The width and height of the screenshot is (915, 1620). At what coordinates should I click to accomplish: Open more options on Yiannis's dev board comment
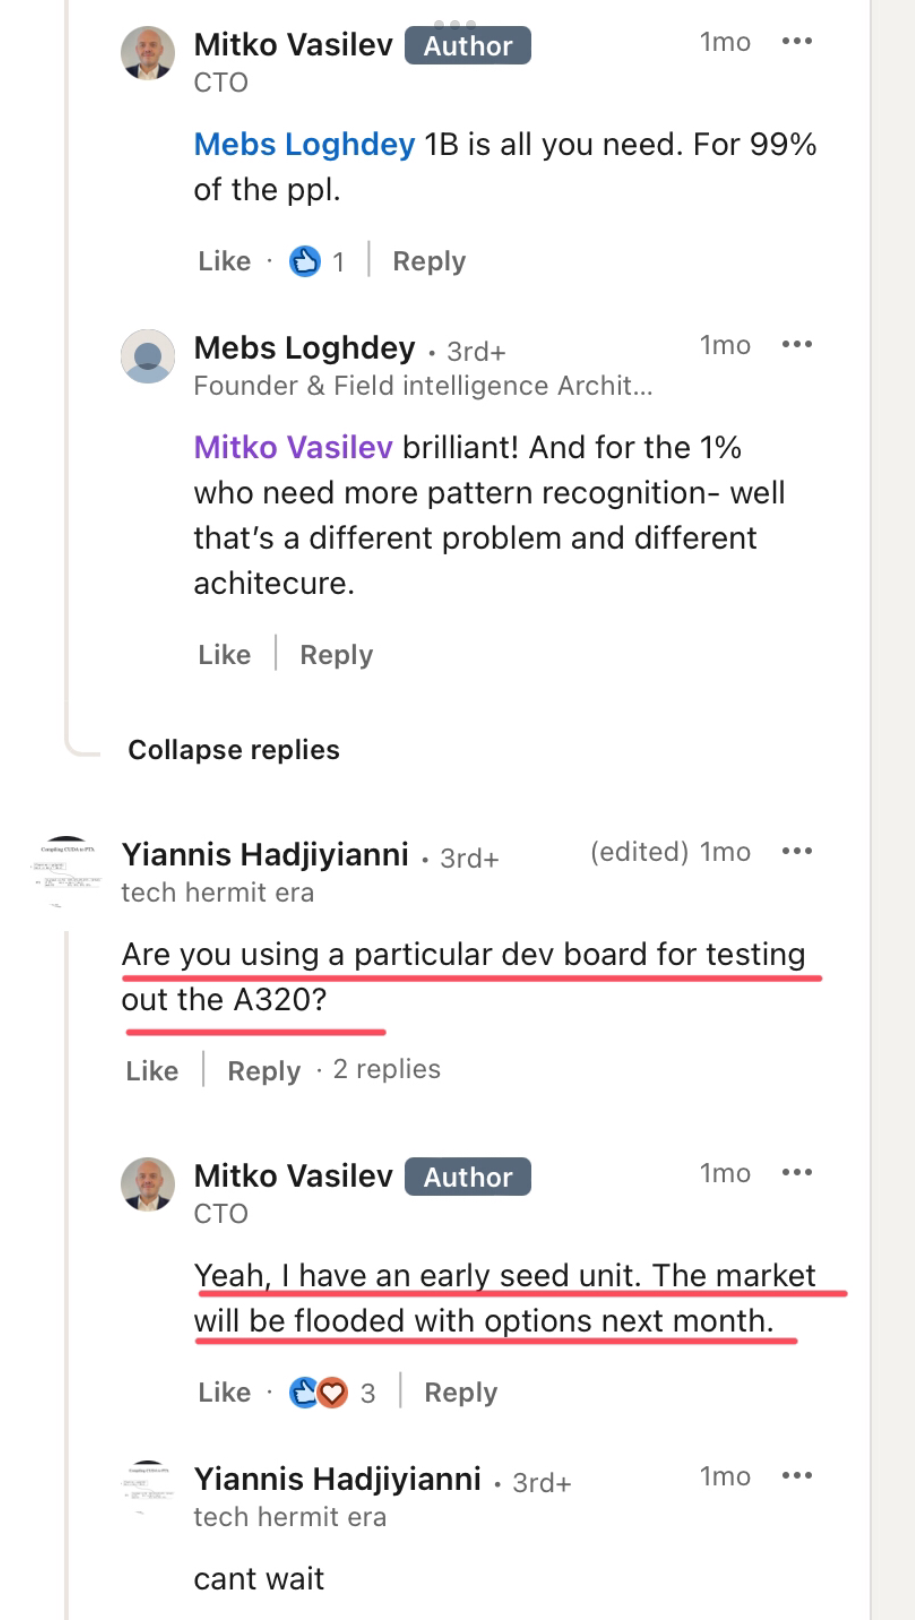pyautogui.click(x=797, y=852)
